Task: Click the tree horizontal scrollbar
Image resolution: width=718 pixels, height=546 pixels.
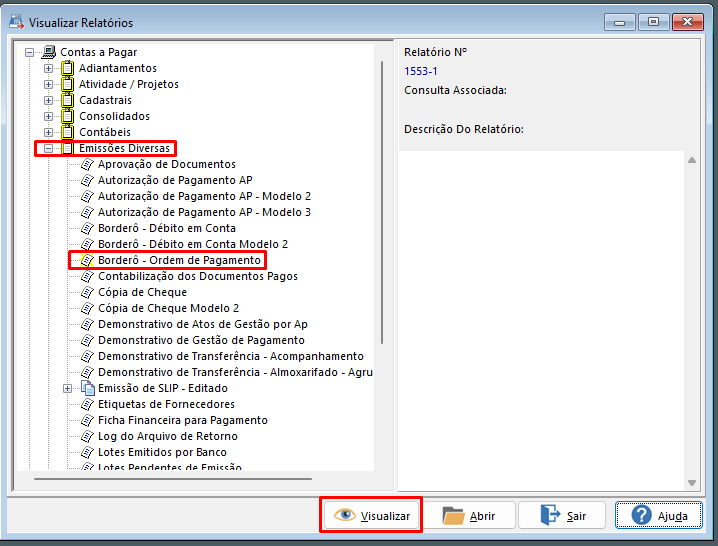Action: coord(173,479)
